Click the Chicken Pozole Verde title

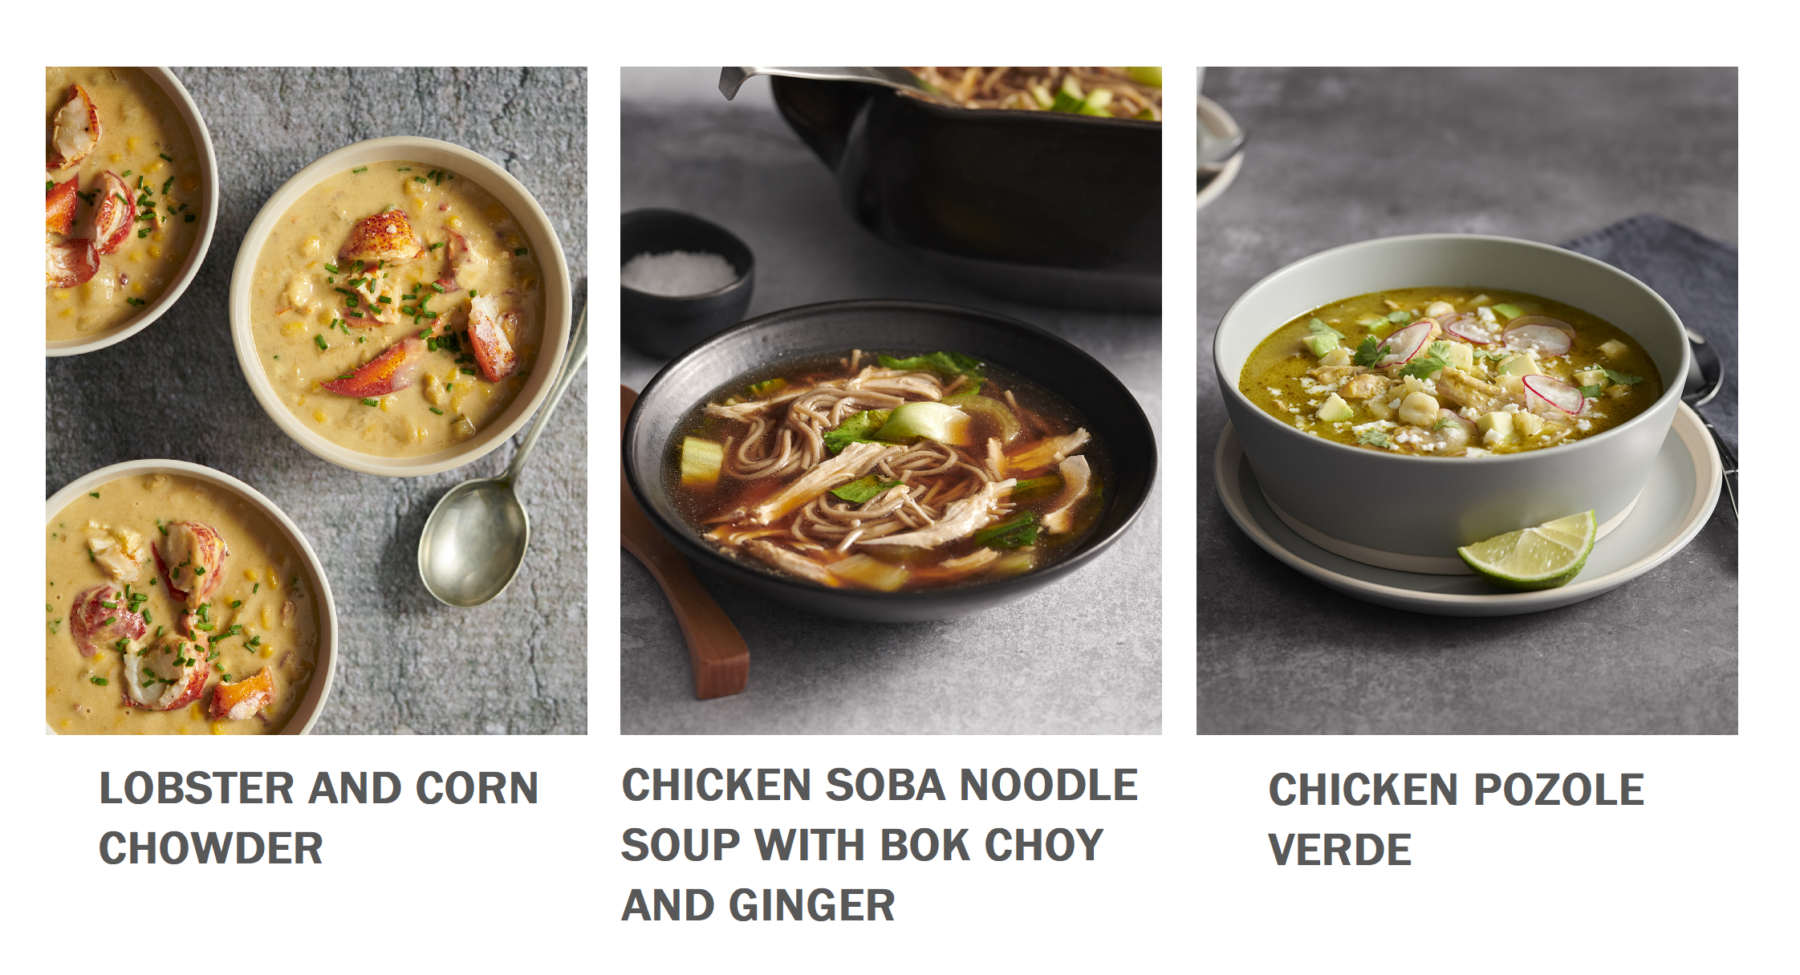[1456, 819]
